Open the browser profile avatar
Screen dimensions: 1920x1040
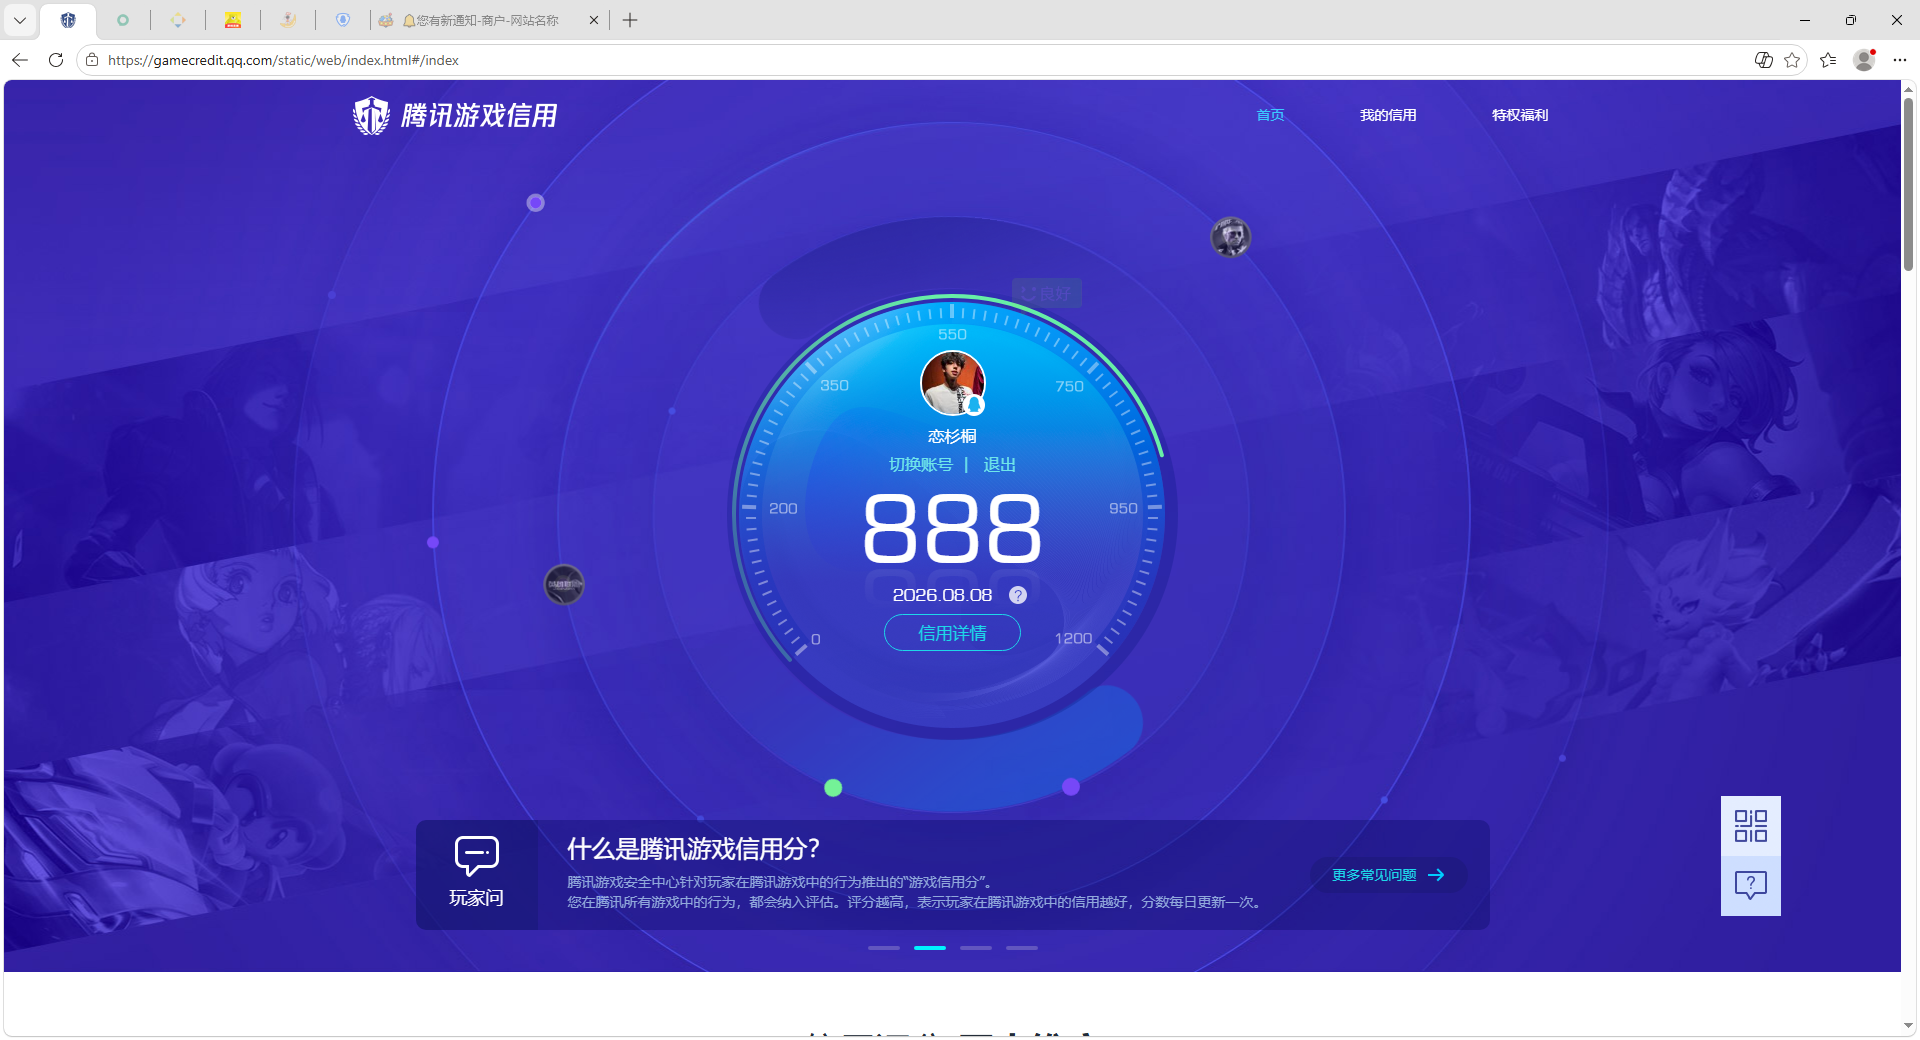pos(1864,60)
